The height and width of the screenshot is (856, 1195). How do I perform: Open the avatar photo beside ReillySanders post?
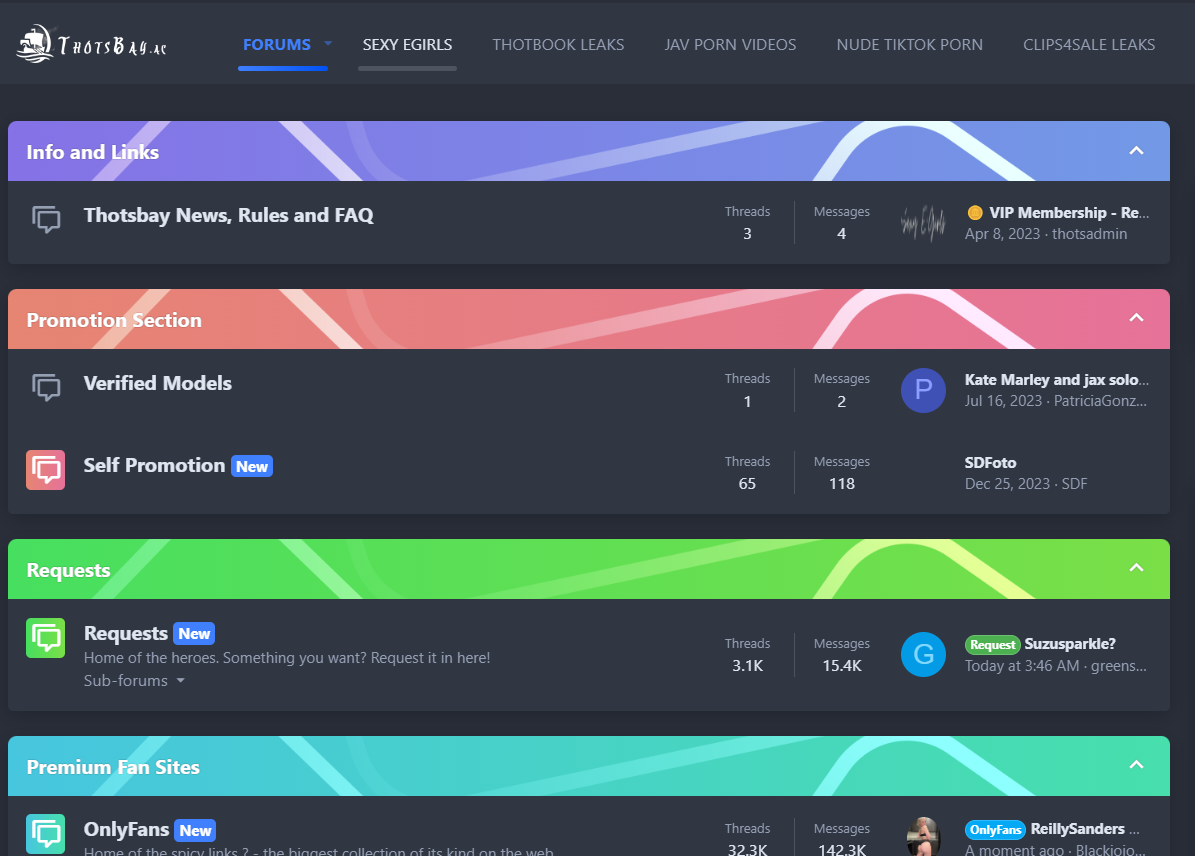coord(923,836)
